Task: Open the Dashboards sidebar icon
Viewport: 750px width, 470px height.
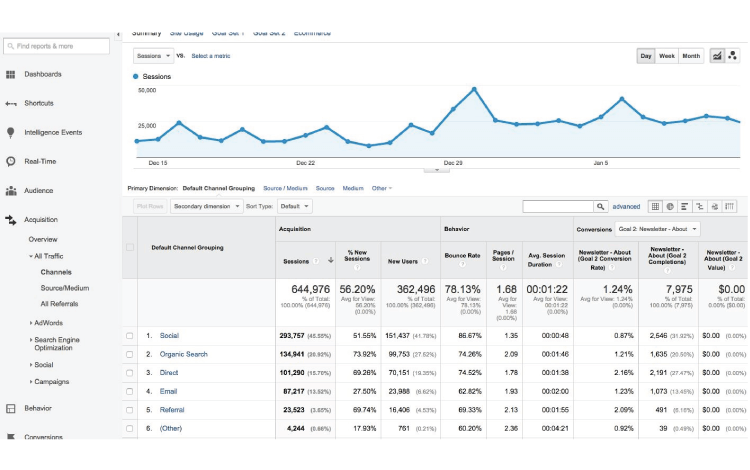Action: coord(11,75)
